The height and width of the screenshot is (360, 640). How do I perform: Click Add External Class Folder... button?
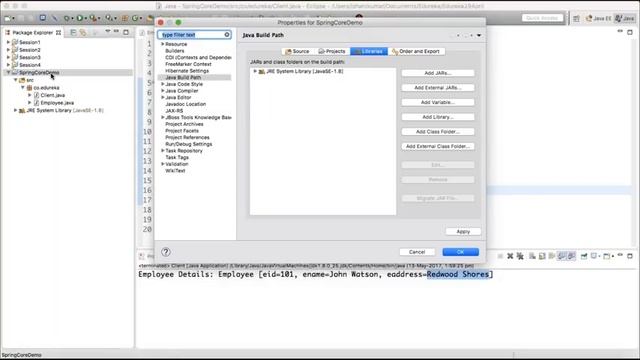438,146
